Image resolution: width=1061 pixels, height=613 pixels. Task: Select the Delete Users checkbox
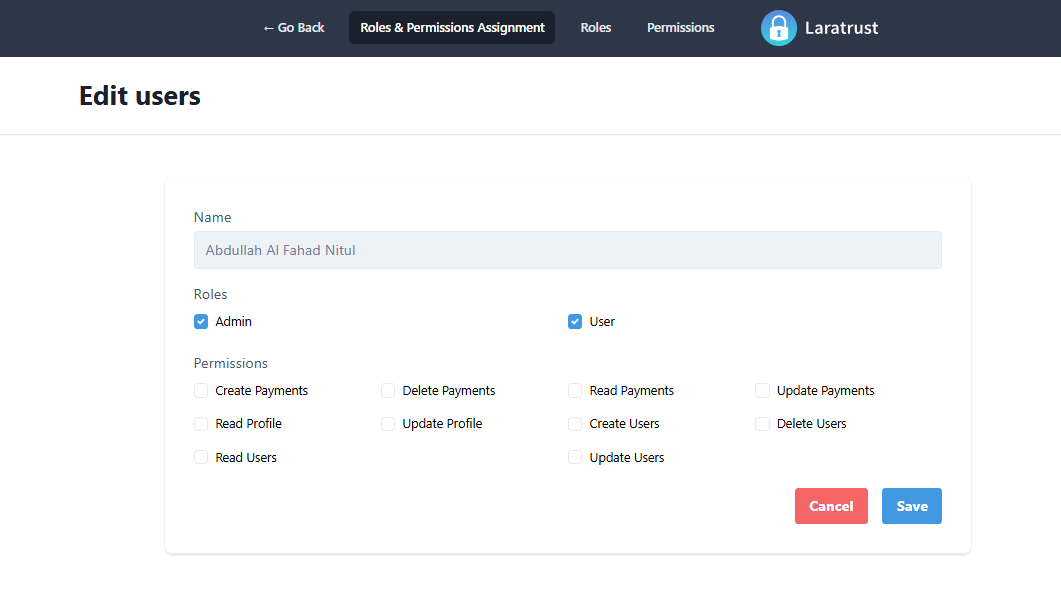762,424
